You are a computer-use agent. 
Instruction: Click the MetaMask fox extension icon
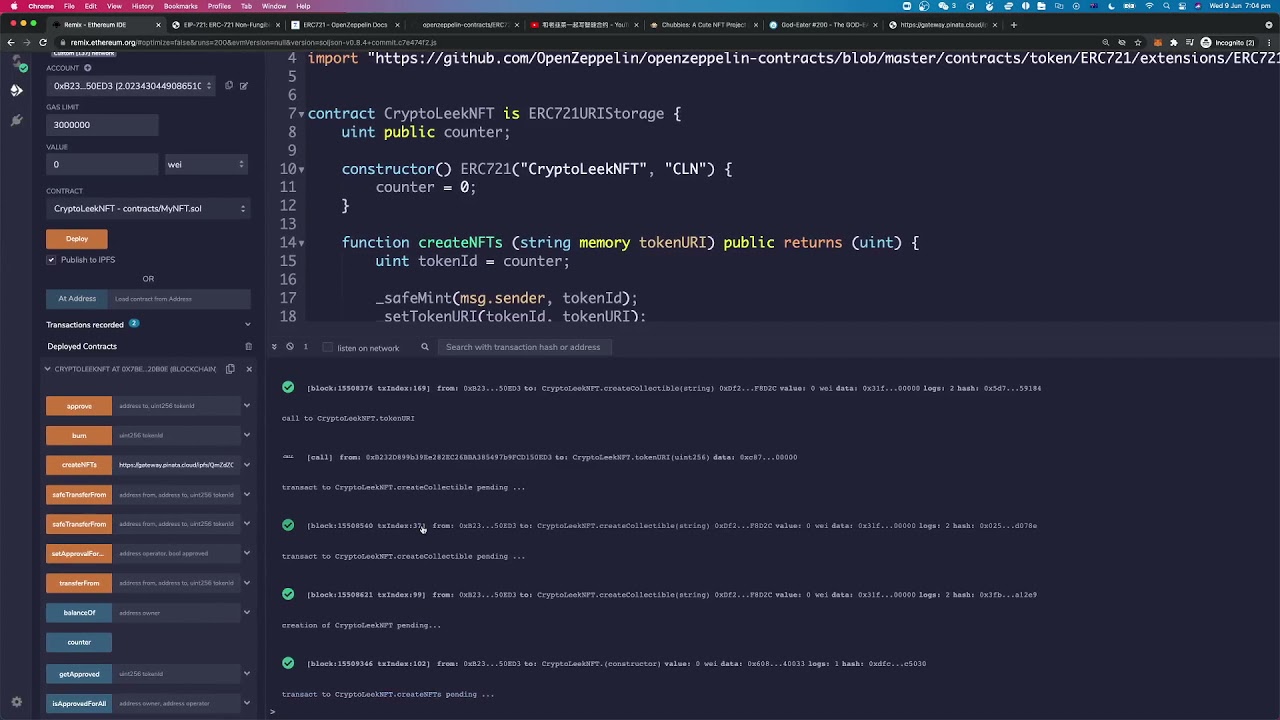[1157, 42]
